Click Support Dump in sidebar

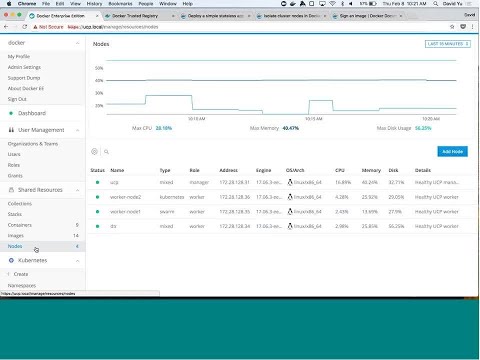(x=24, y=78)
